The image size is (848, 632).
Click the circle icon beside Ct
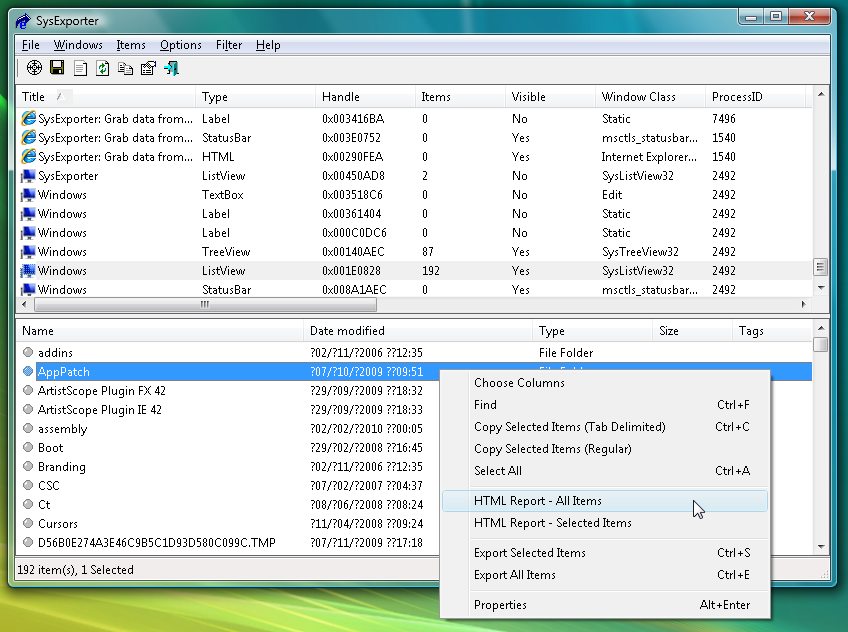tap(28, 504)
